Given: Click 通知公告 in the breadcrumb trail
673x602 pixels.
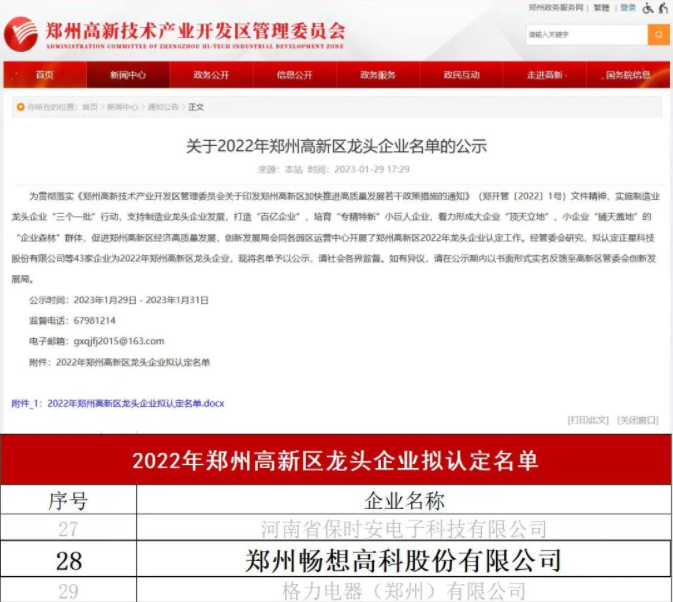Looking at the screenshot, I should point(163,107).
